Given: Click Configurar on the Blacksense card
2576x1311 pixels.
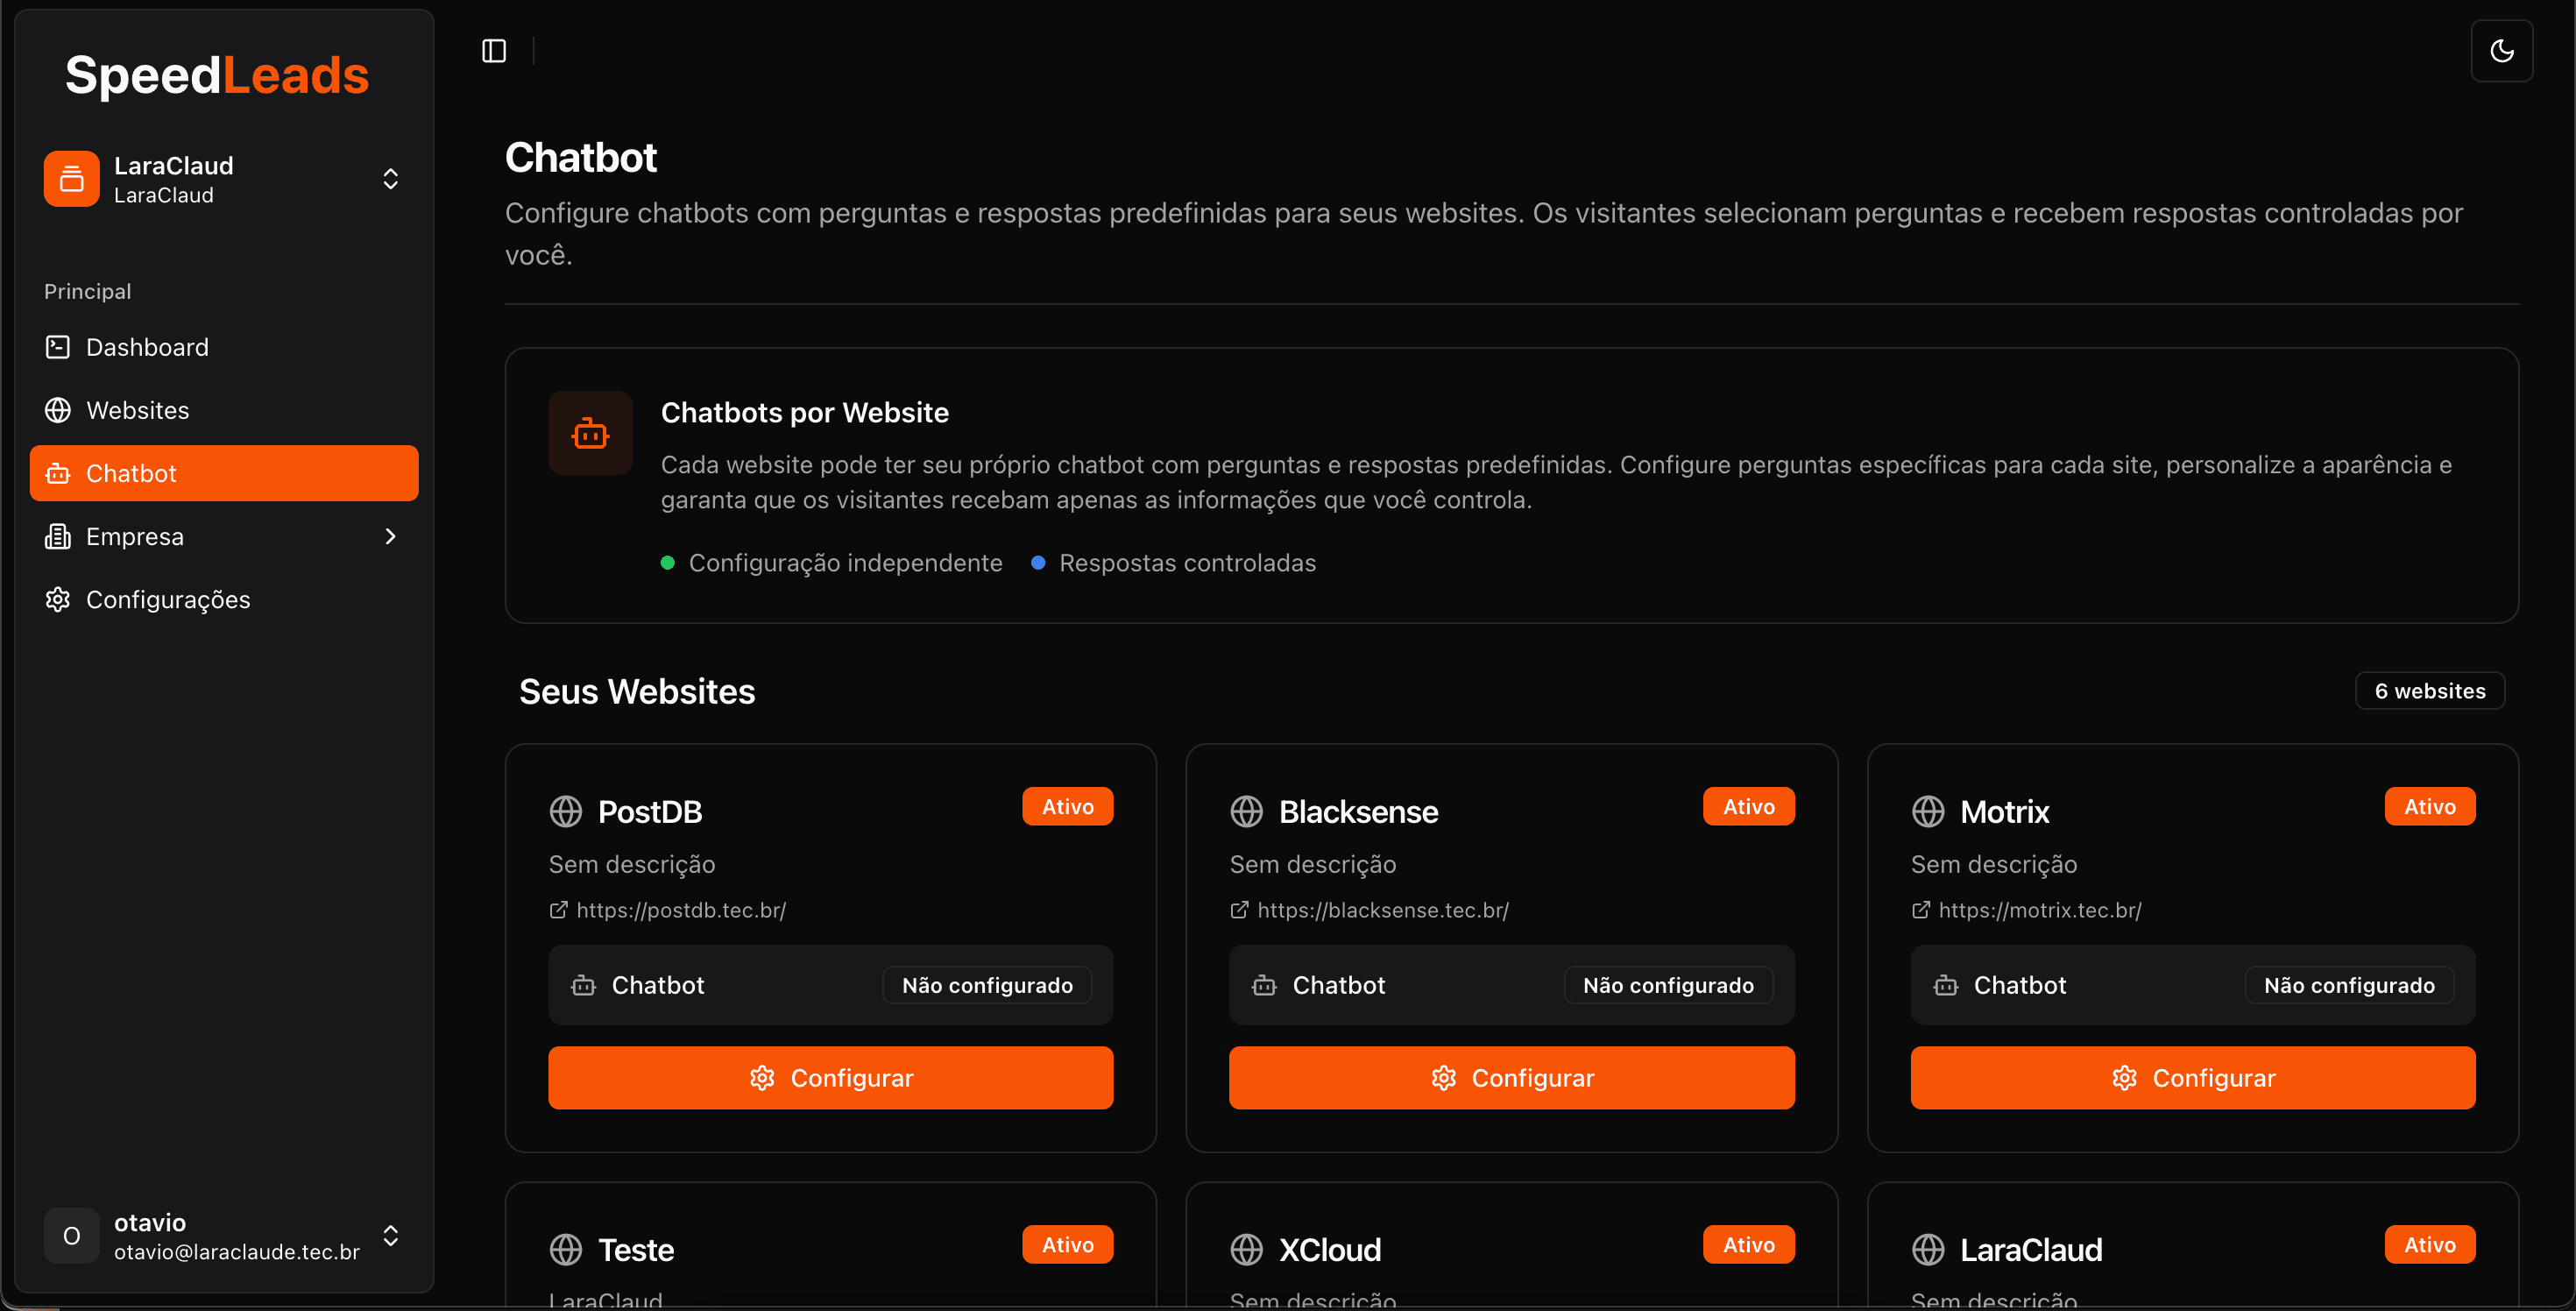Looking at the screenshot, I should coord(1511,1077).
